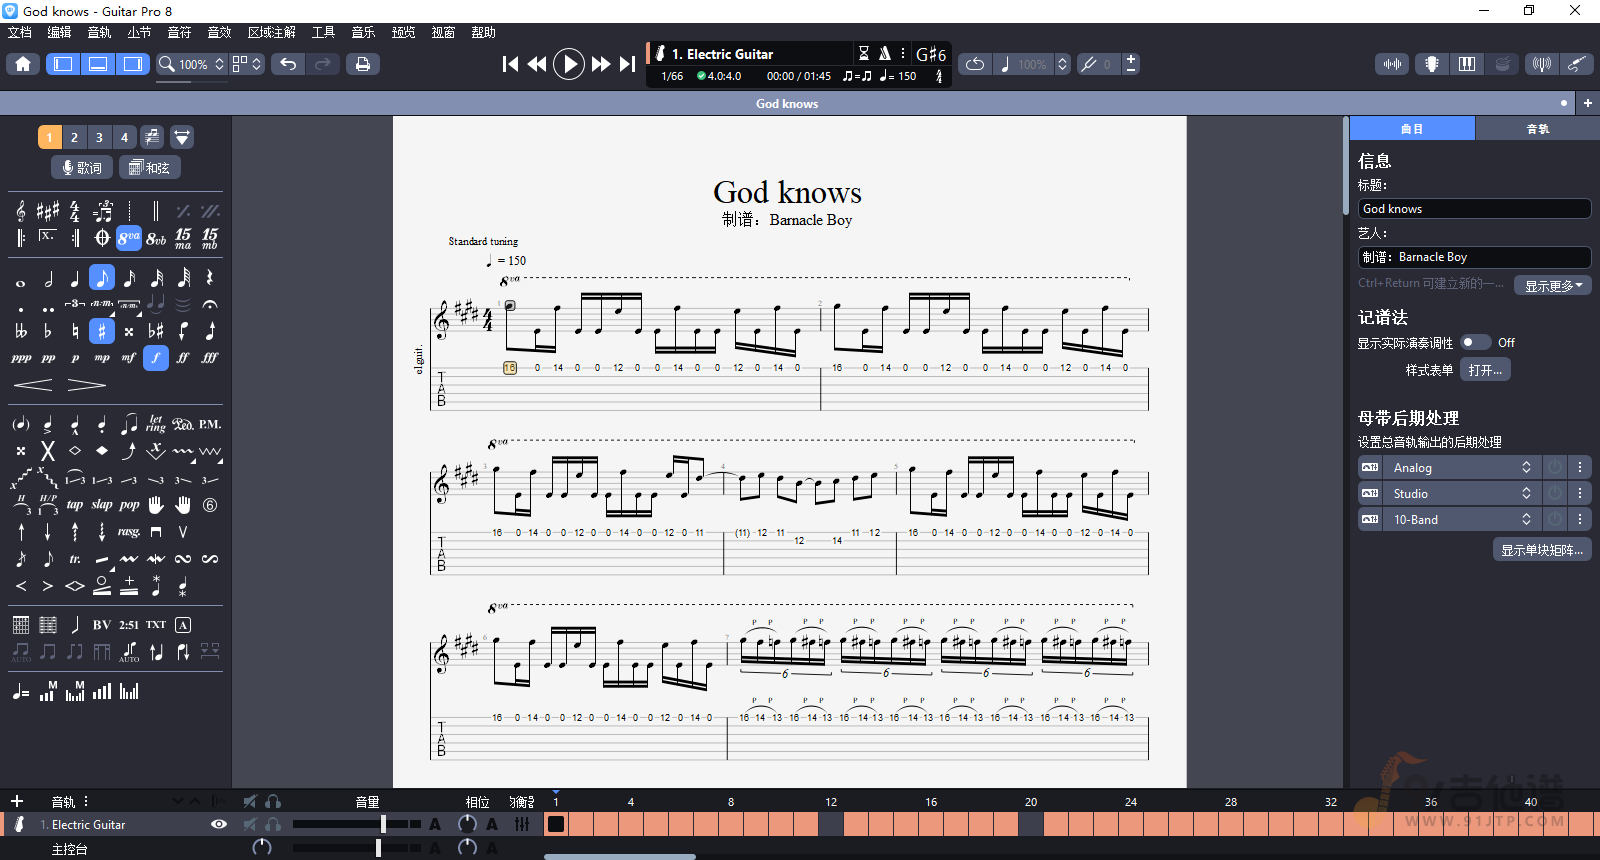Open the 文档 menu

20,32
